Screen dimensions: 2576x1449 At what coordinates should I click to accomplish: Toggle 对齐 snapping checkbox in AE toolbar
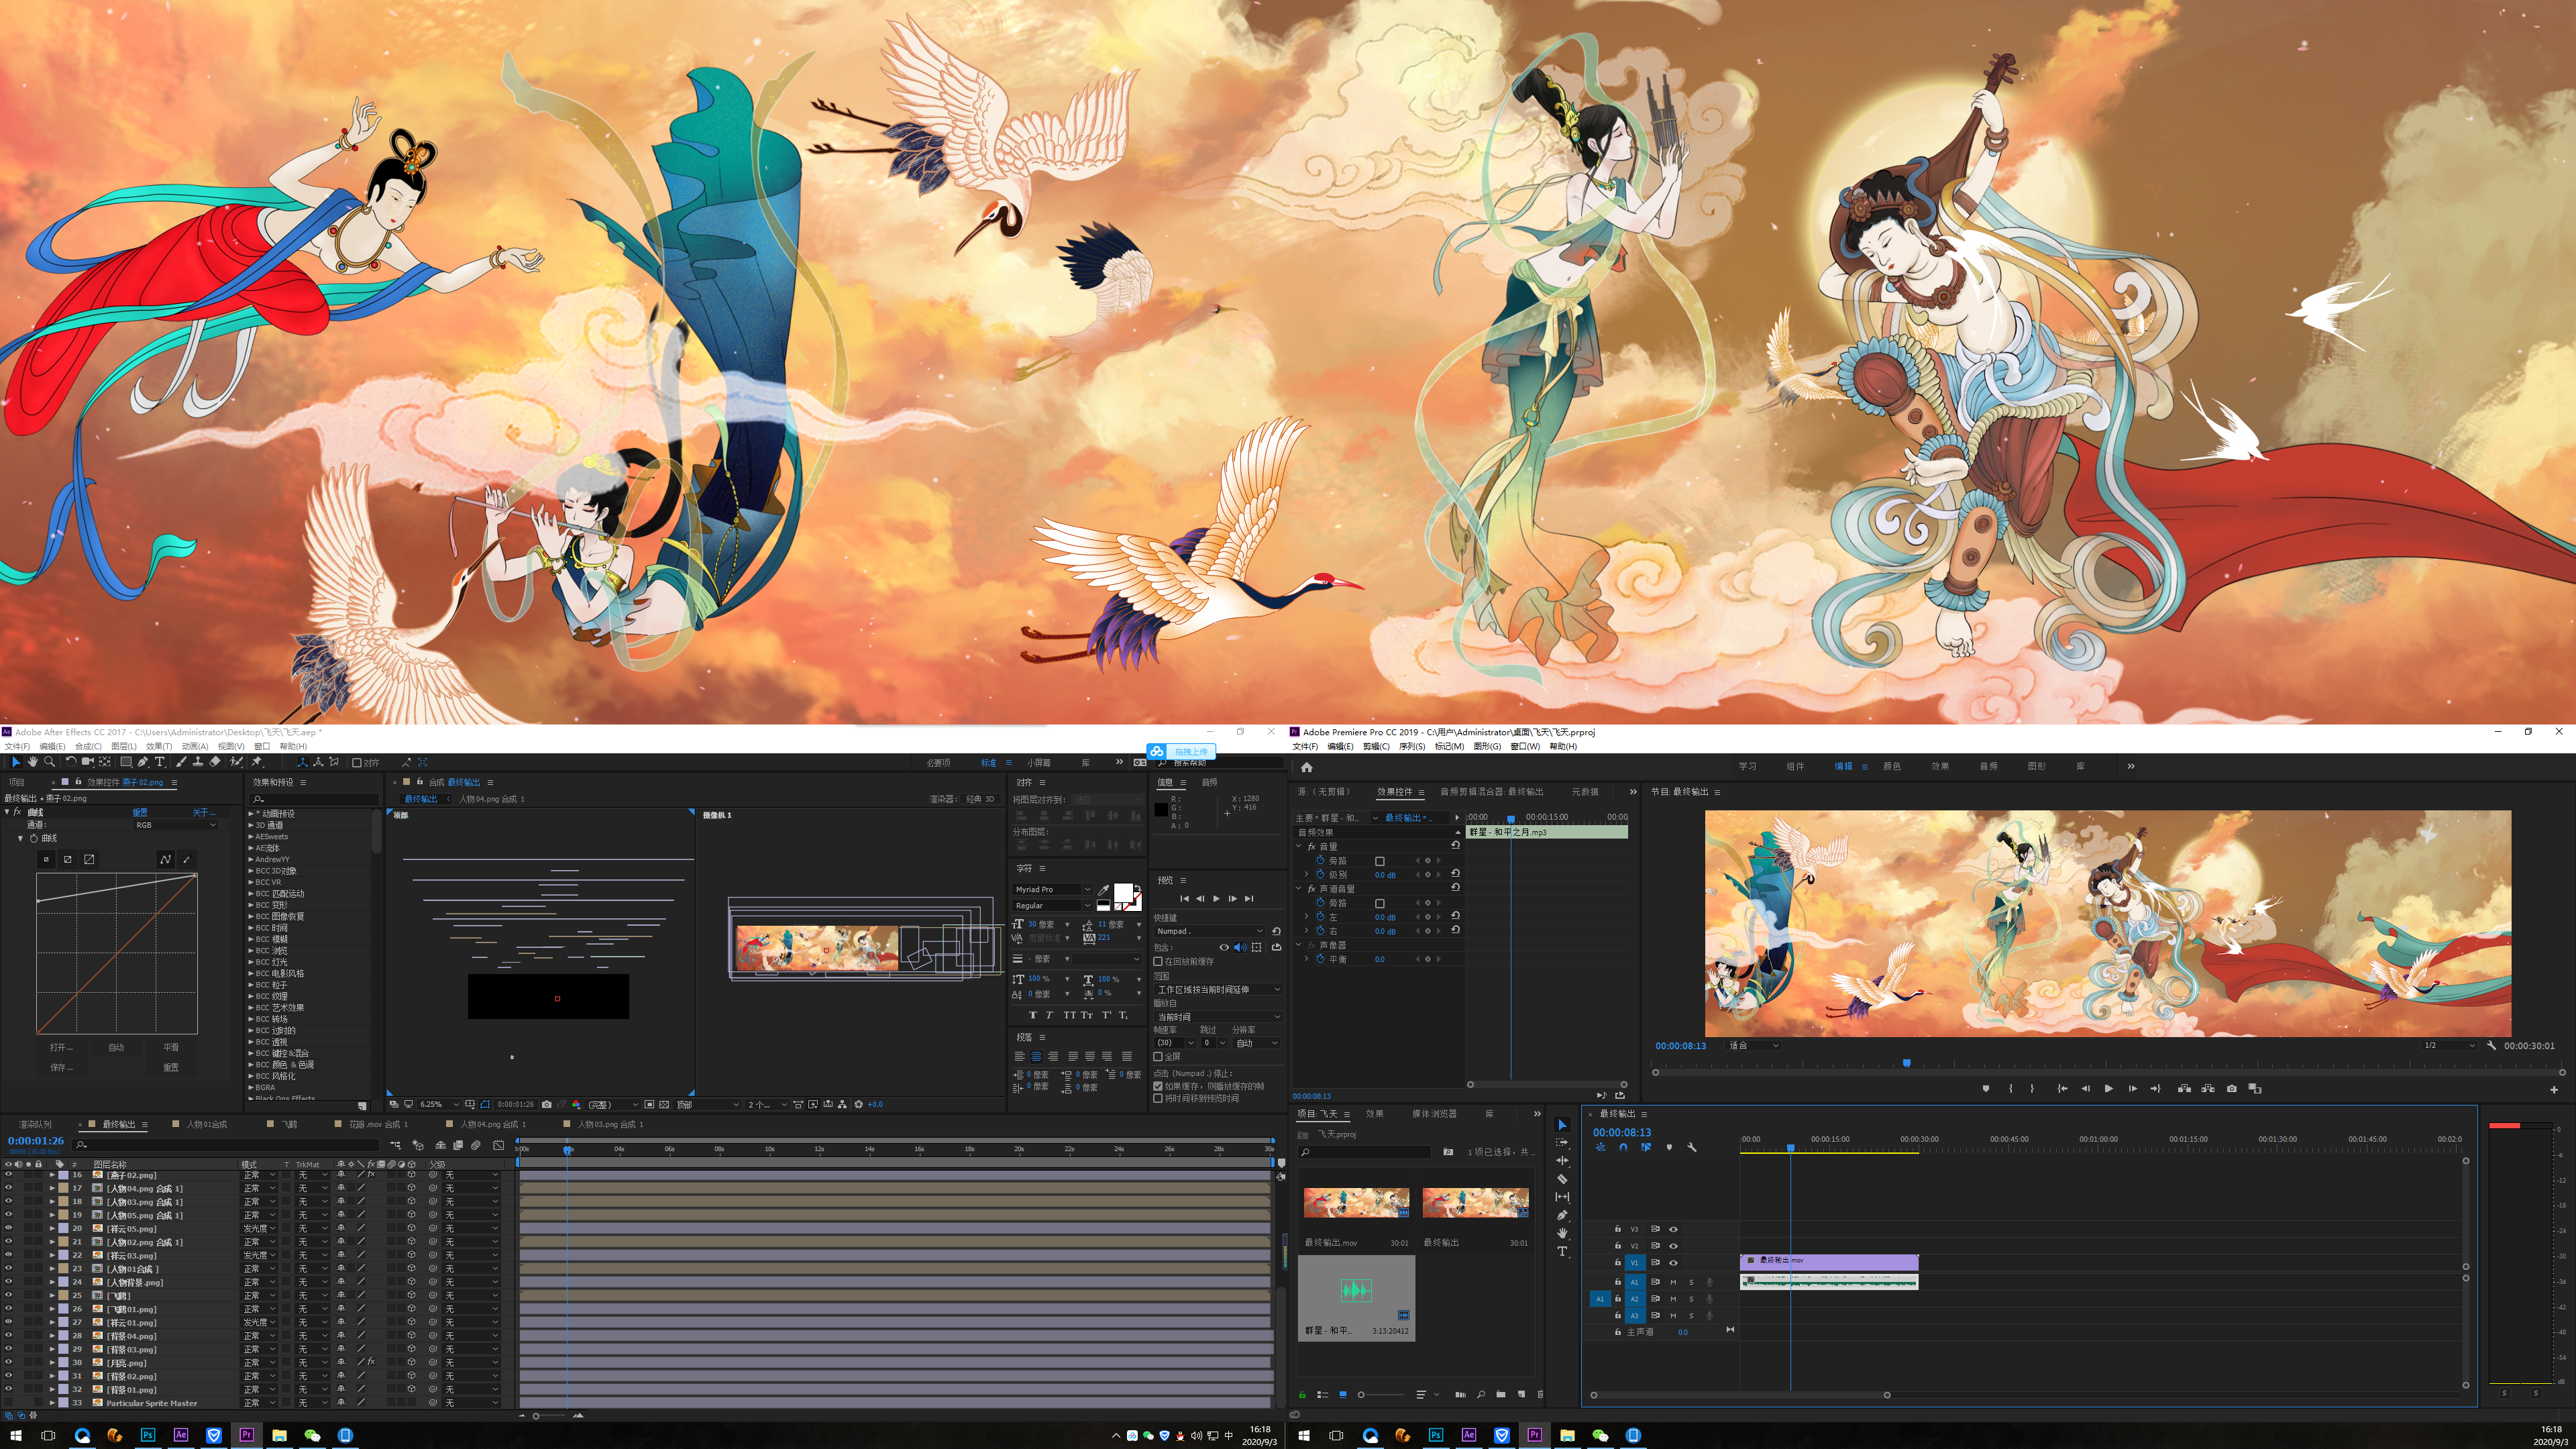[x=357, y=763]
